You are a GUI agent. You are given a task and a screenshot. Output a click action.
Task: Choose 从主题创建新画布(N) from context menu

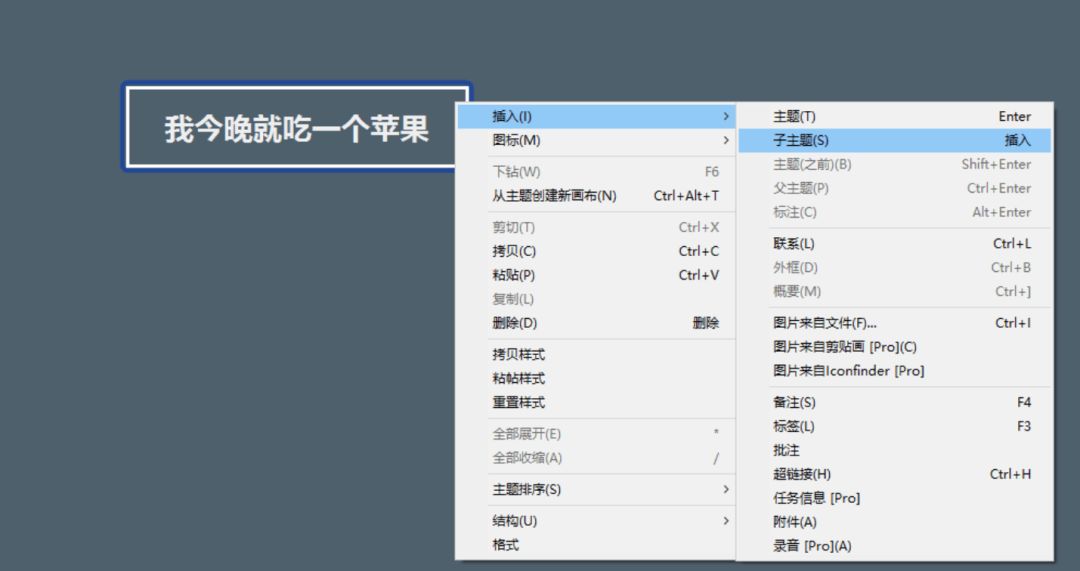click(596, 196)
